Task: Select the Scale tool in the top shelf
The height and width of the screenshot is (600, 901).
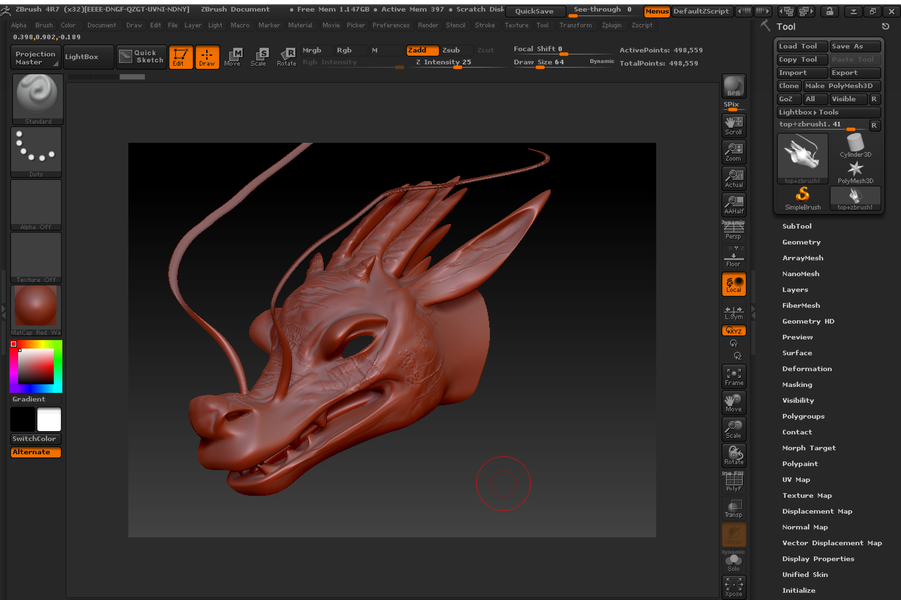Action: (x=259, y=57)
